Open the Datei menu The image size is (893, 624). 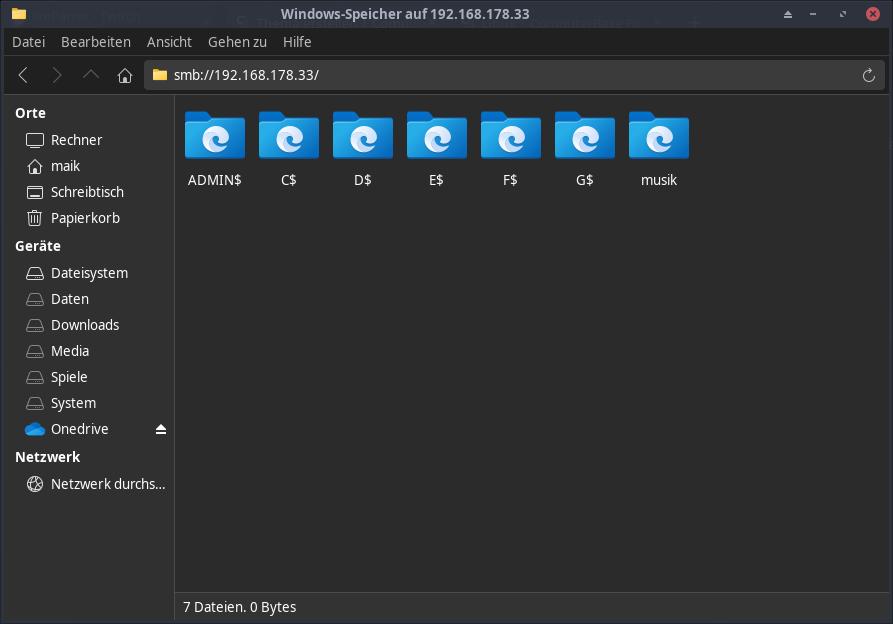(x=28, y=42)
